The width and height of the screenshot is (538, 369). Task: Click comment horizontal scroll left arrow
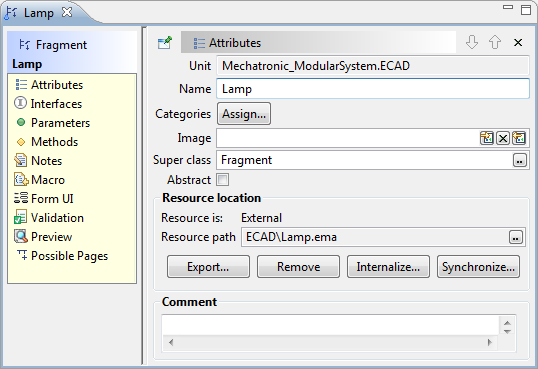(171, 342)
